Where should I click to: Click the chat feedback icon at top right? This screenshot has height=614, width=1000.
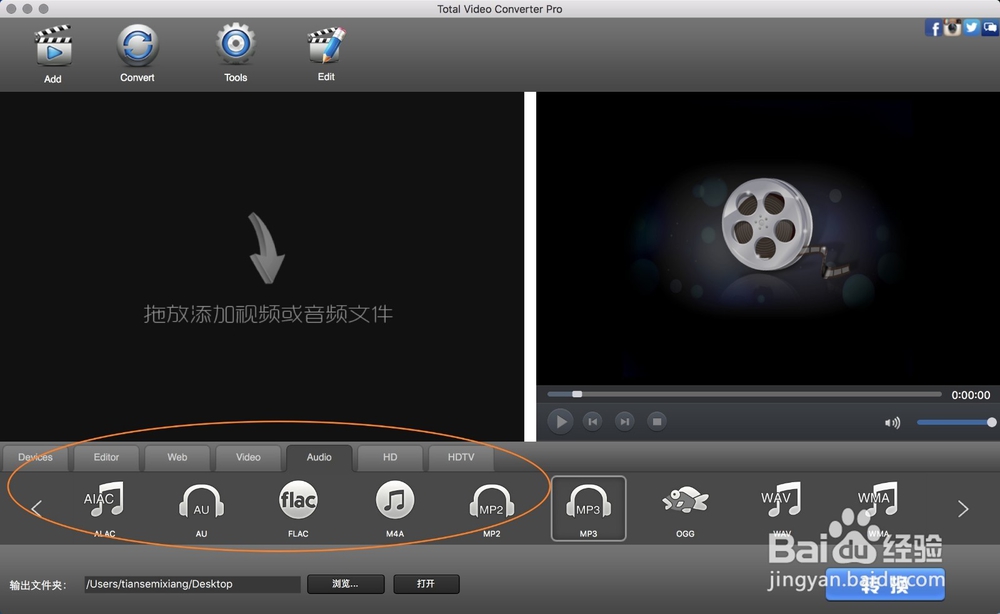click(x=990, y=27)
